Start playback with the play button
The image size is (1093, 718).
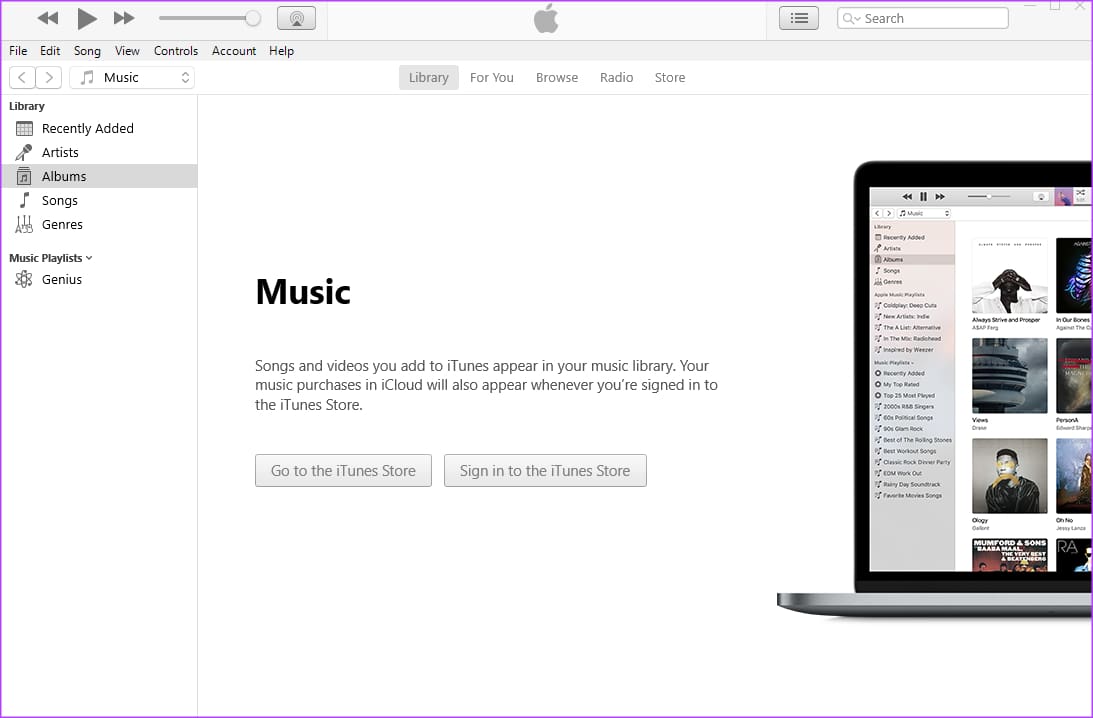coord(86,18)
